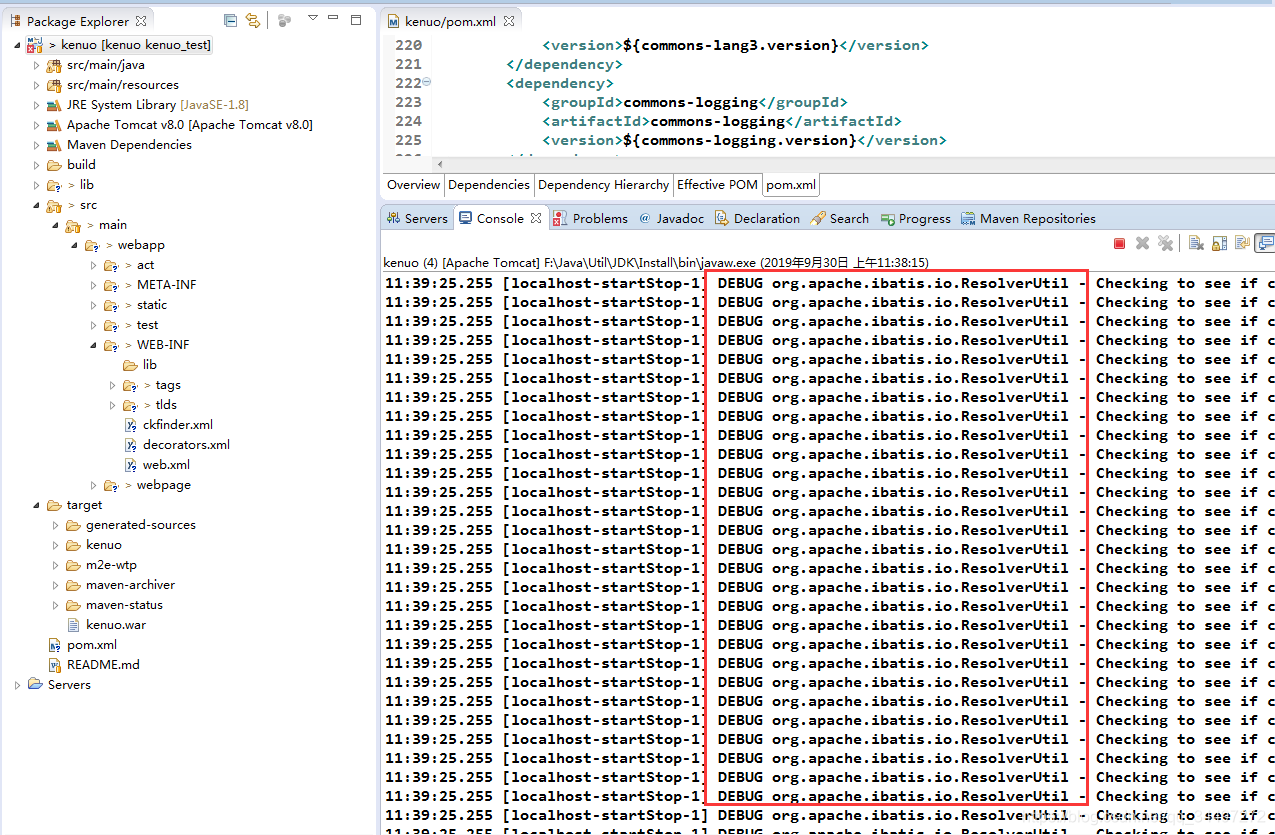
Task: Terminate the running Tomcat server
Action: (1120, 243)
